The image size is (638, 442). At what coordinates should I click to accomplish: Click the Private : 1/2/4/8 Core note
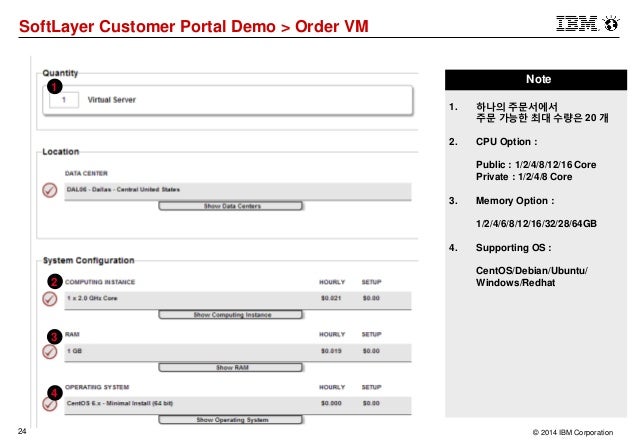click(524, 177)
